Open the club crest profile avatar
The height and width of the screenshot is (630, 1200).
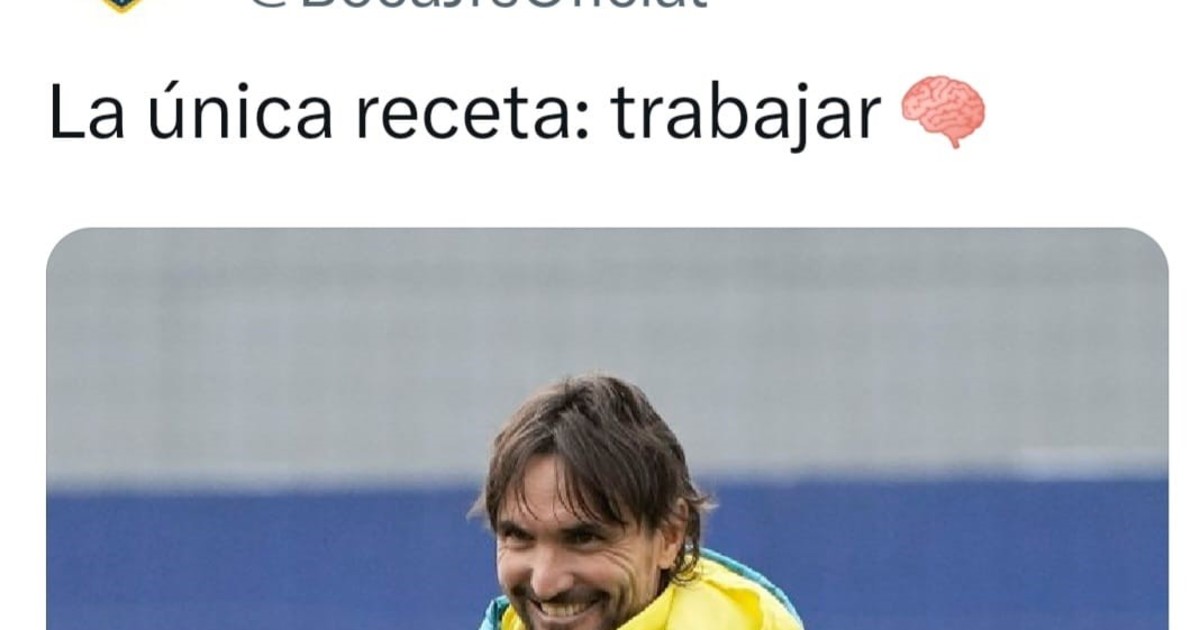click(x=120, y=5)
